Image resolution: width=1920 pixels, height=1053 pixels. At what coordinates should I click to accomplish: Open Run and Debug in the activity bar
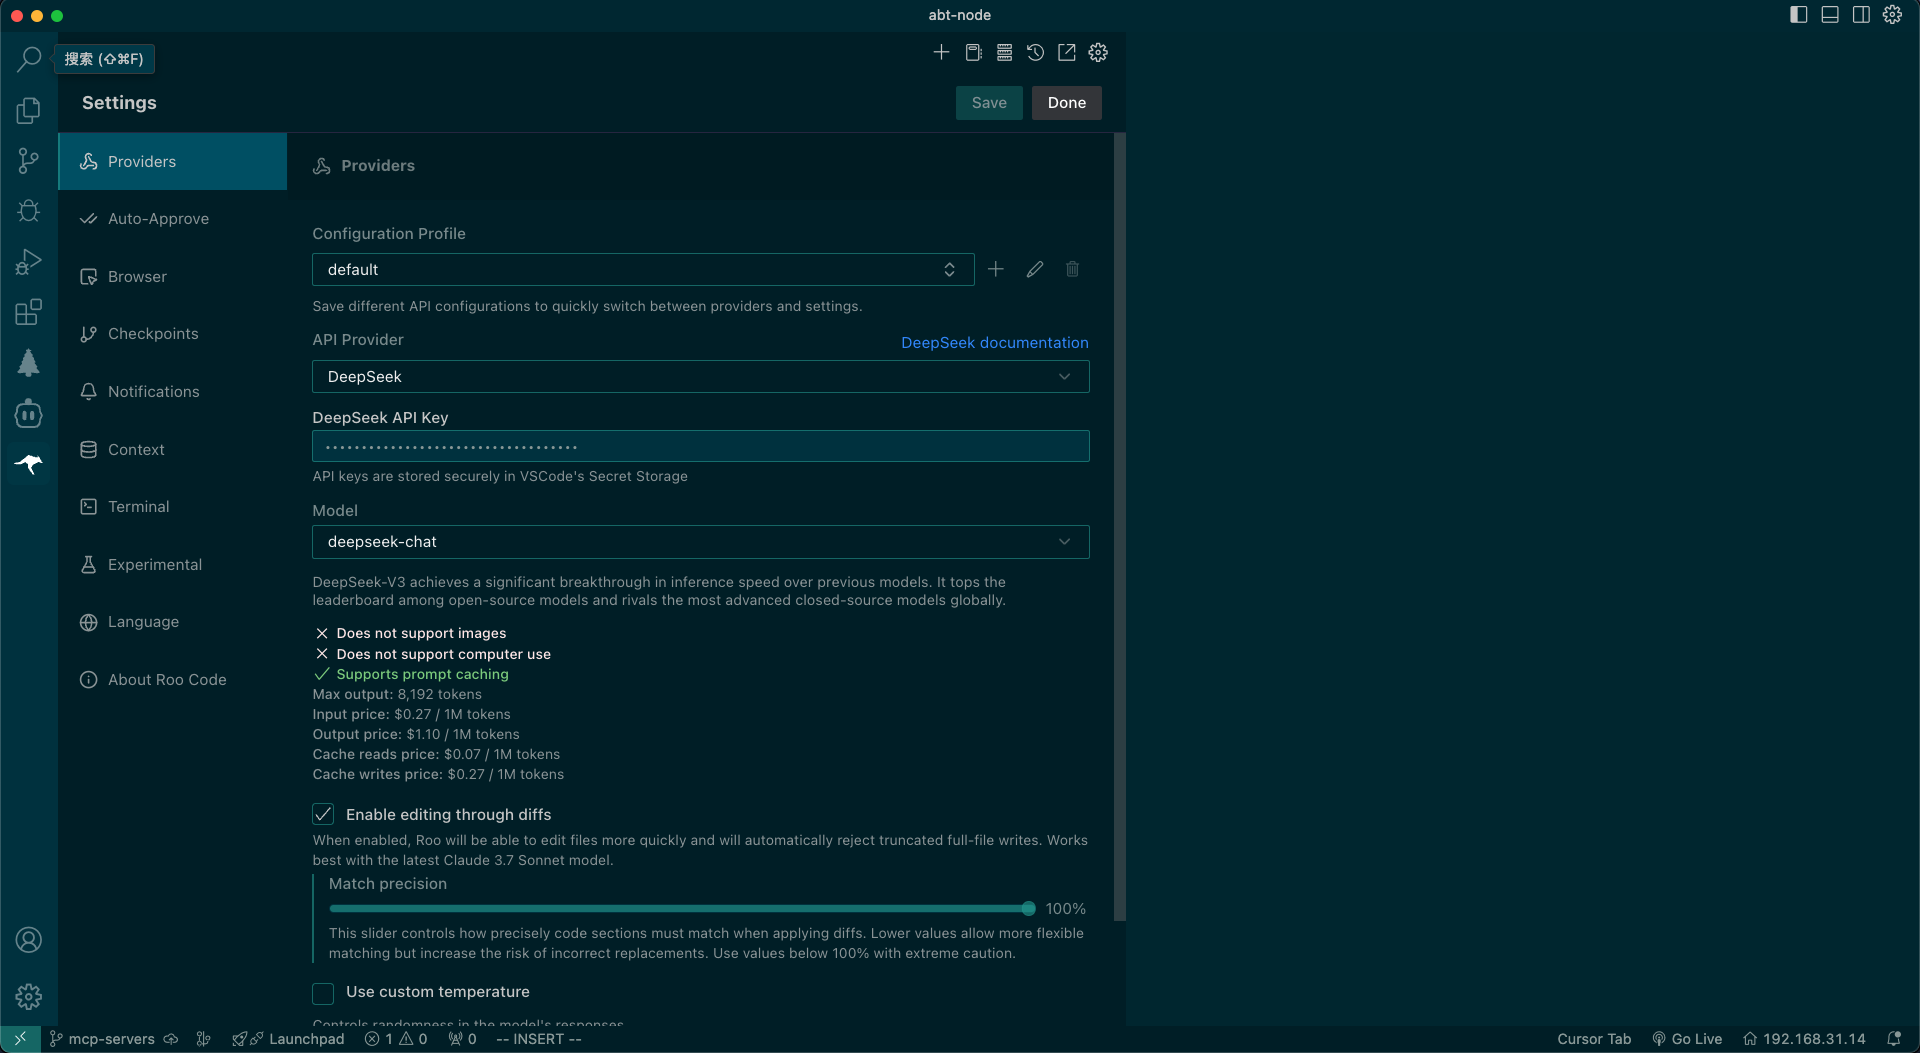click(x=29, y=262)
